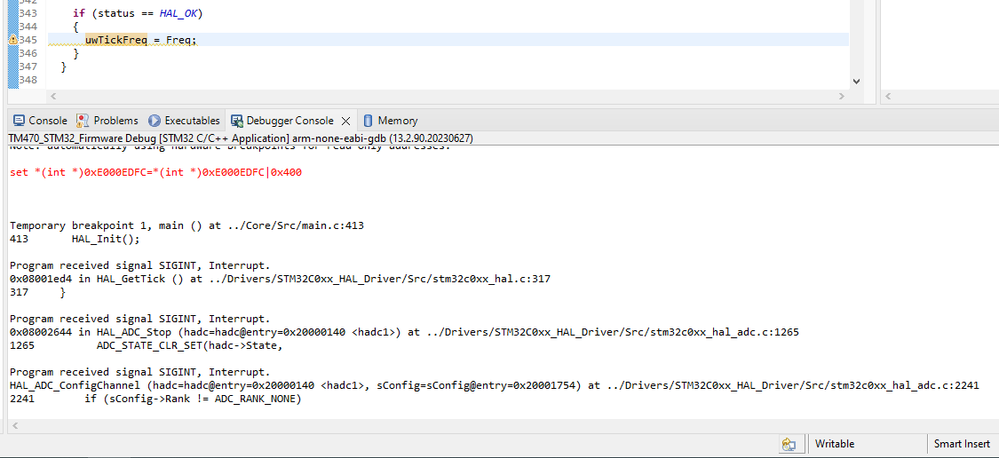The width and height of the screenshot is (999, 458).
Task: Click line number 347 in the editor gutter
Action: [x=28, y=66]
